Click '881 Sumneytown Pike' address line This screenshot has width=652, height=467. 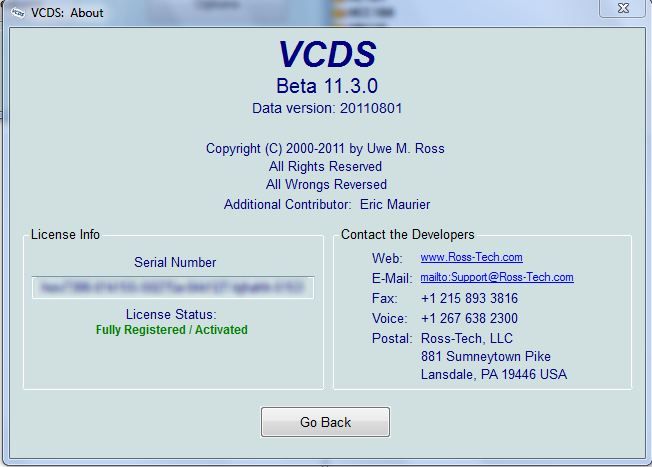pos(486,356)
